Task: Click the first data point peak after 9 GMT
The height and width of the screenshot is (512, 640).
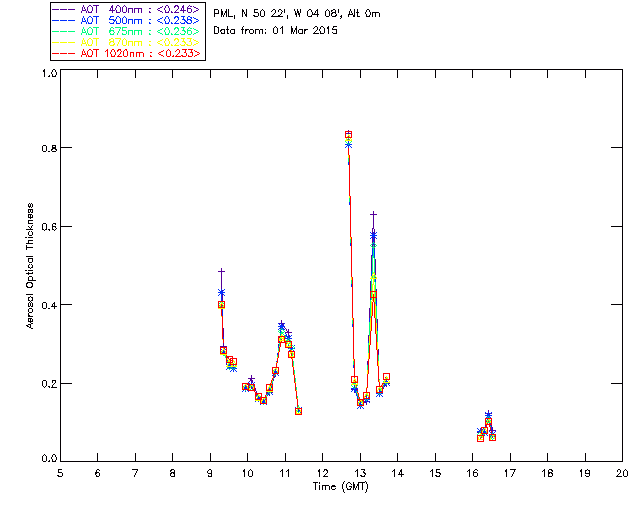Action: [221, 303]
